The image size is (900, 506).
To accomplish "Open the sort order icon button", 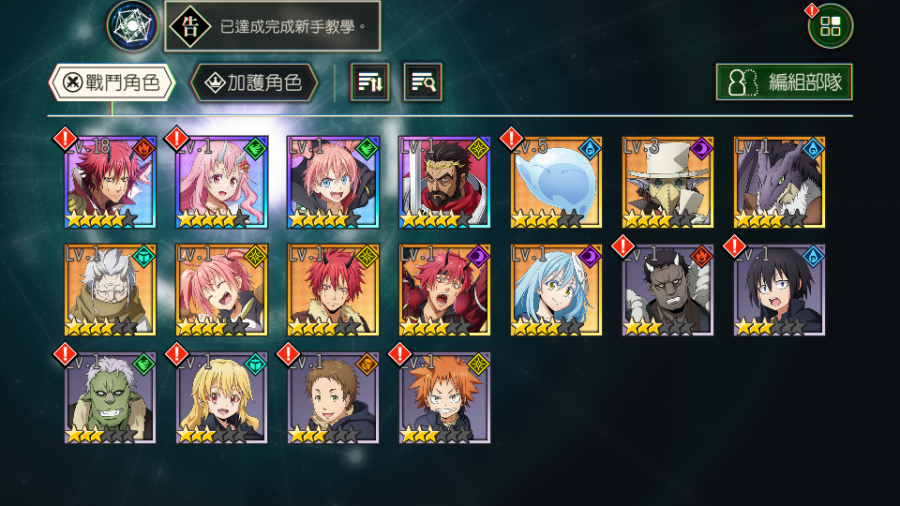I will (370, 82).
